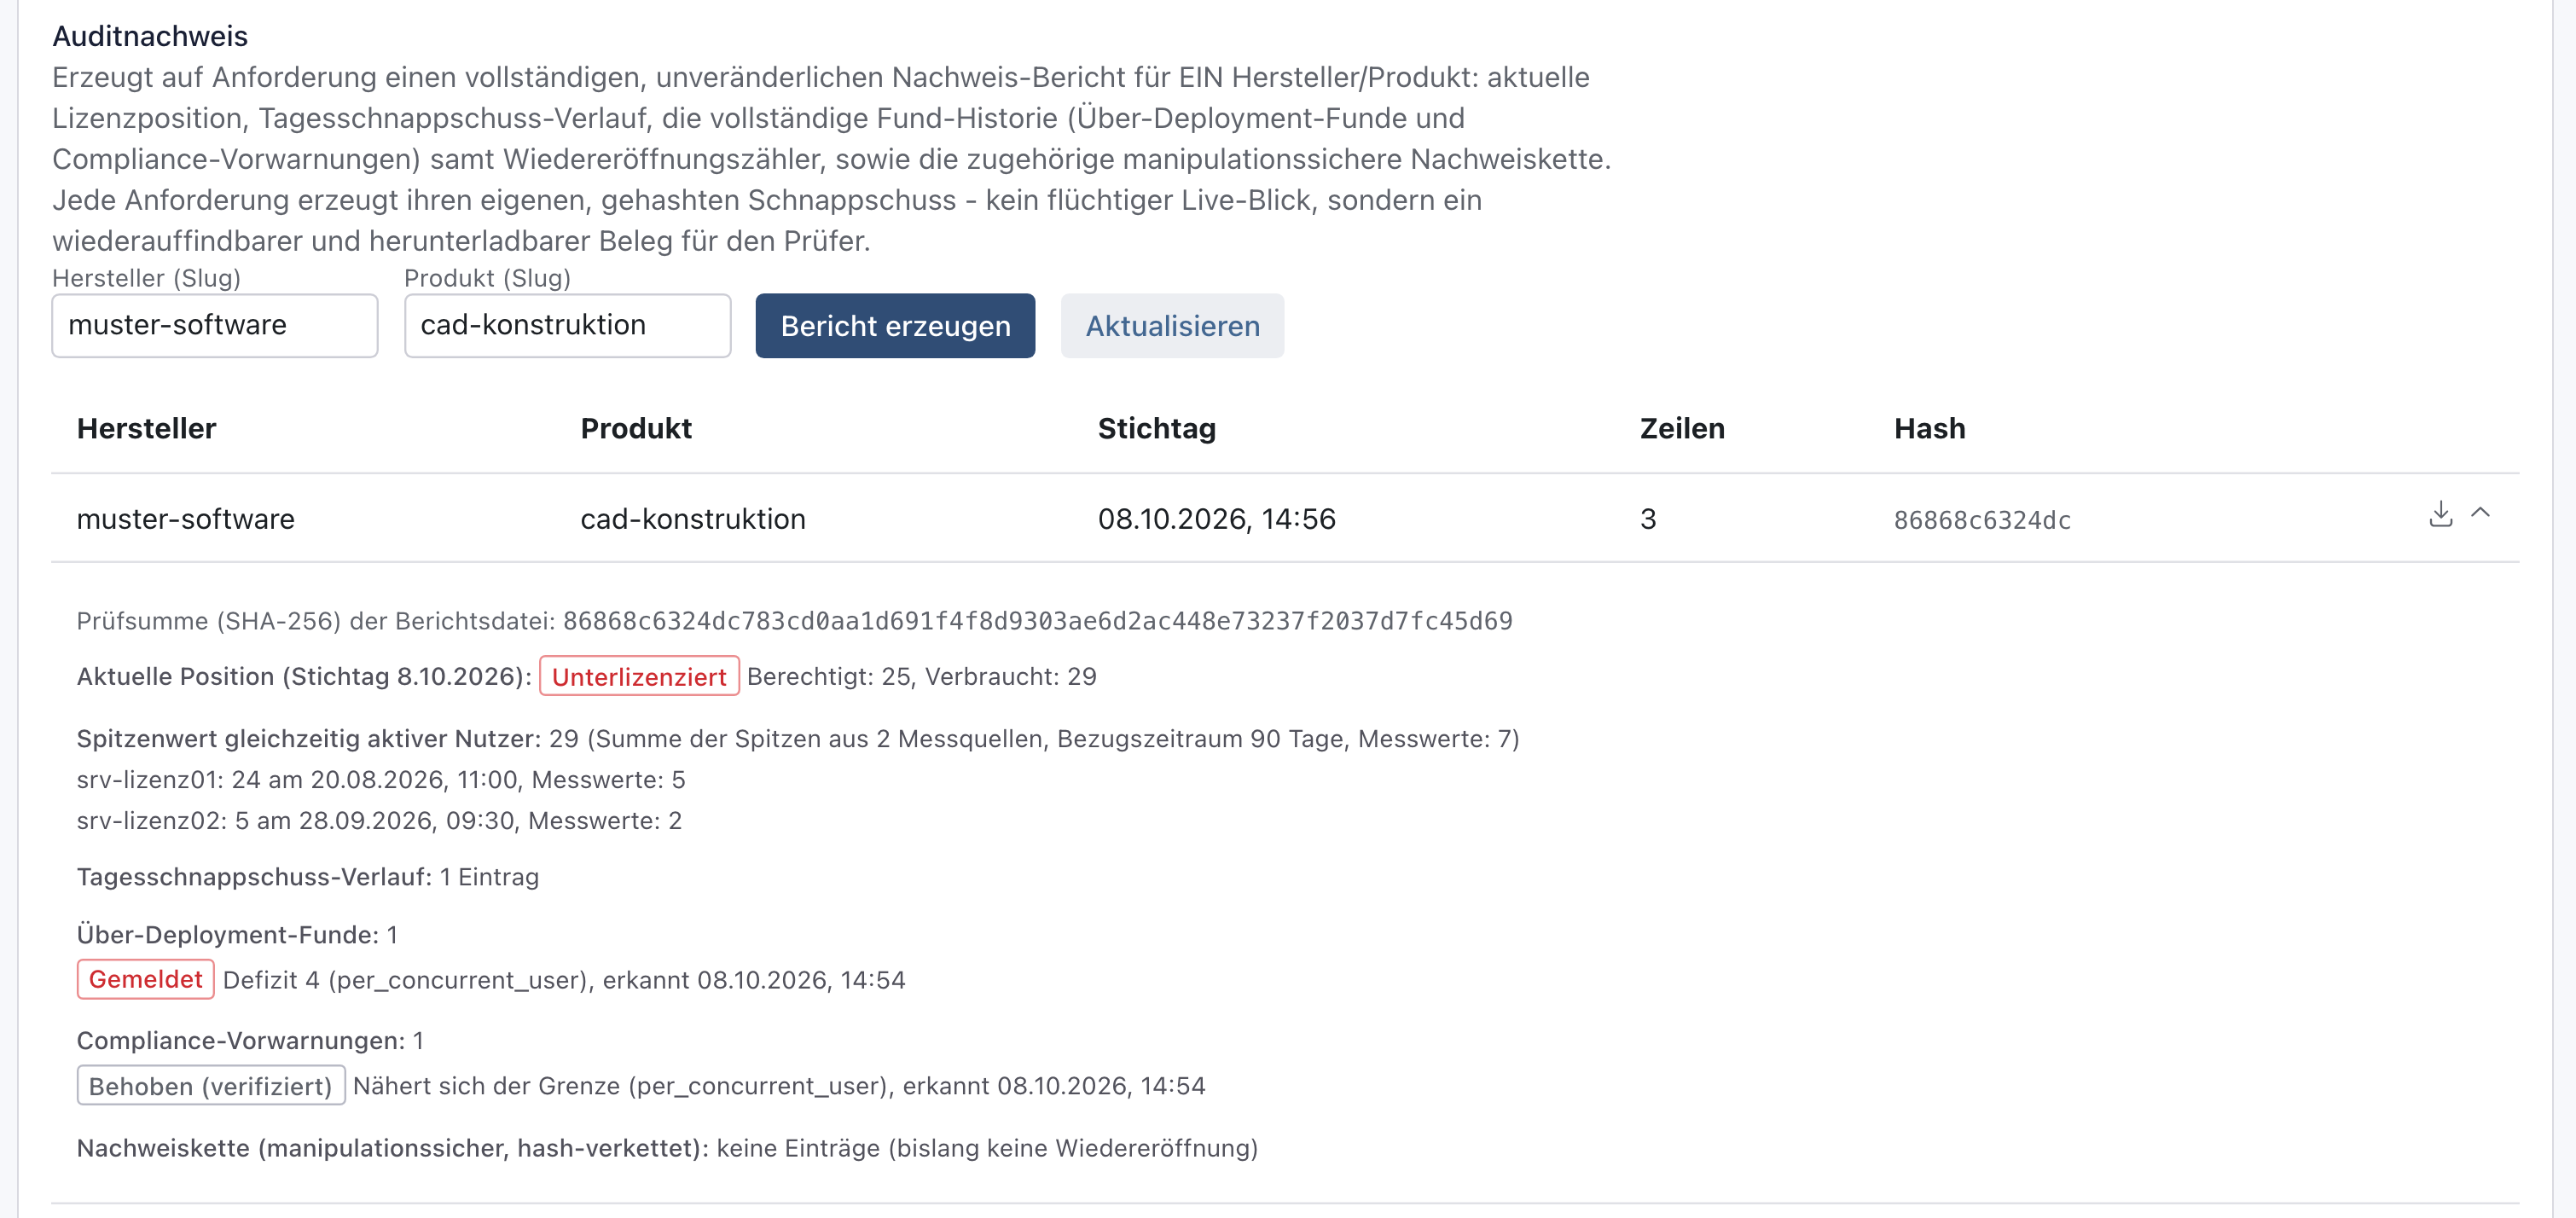Viewport: 2576px width, 1218px height.
Task: Click the 'Compliance-Vorwarnungen: 1' line
Action: pos(250,1041)
